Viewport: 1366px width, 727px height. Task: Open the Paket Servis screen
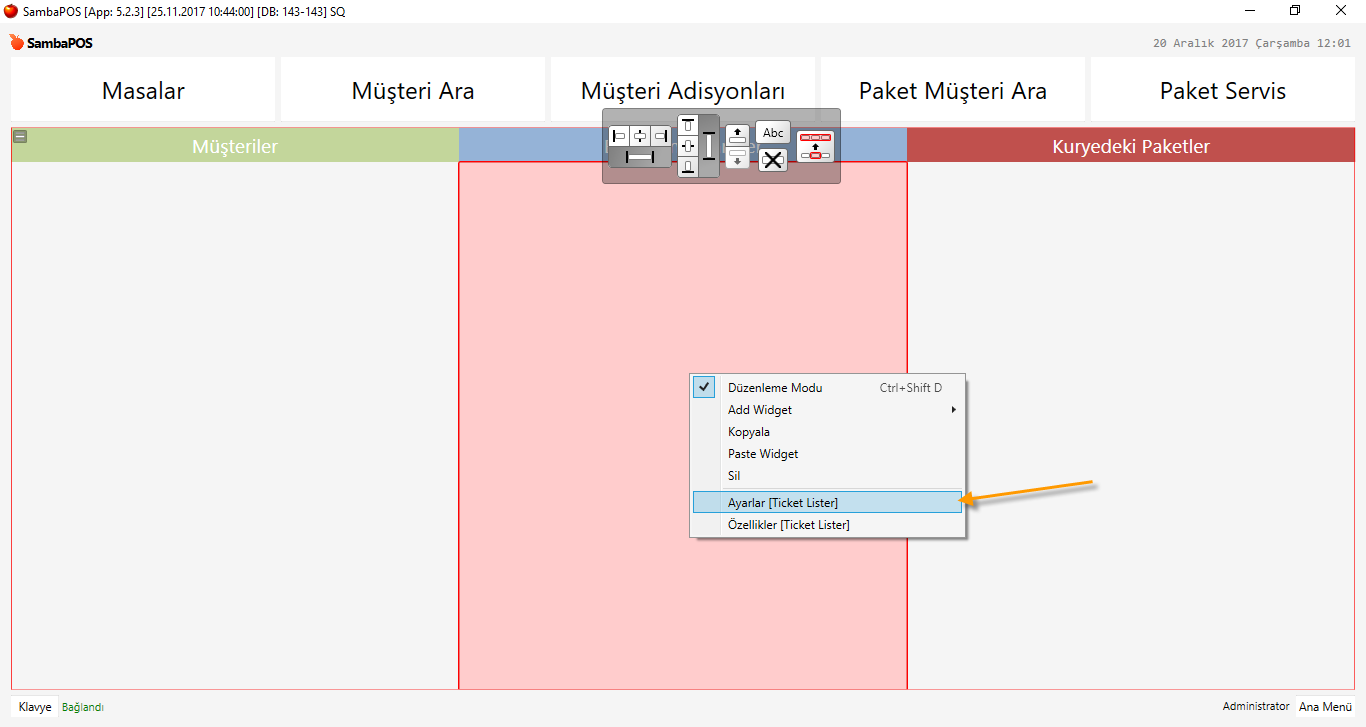pyautogui.click(x=1222, y=91)
